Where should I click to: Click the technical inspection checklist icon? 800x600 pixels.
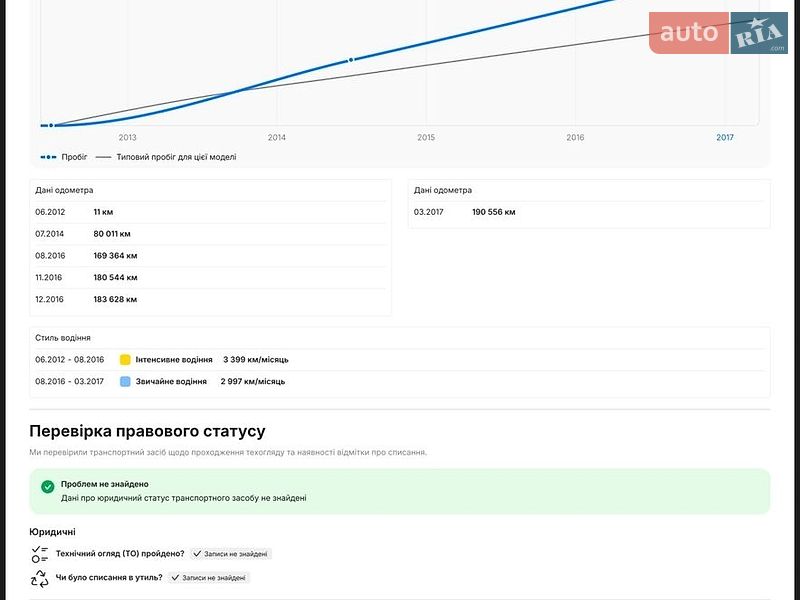[x=40, y=554]
